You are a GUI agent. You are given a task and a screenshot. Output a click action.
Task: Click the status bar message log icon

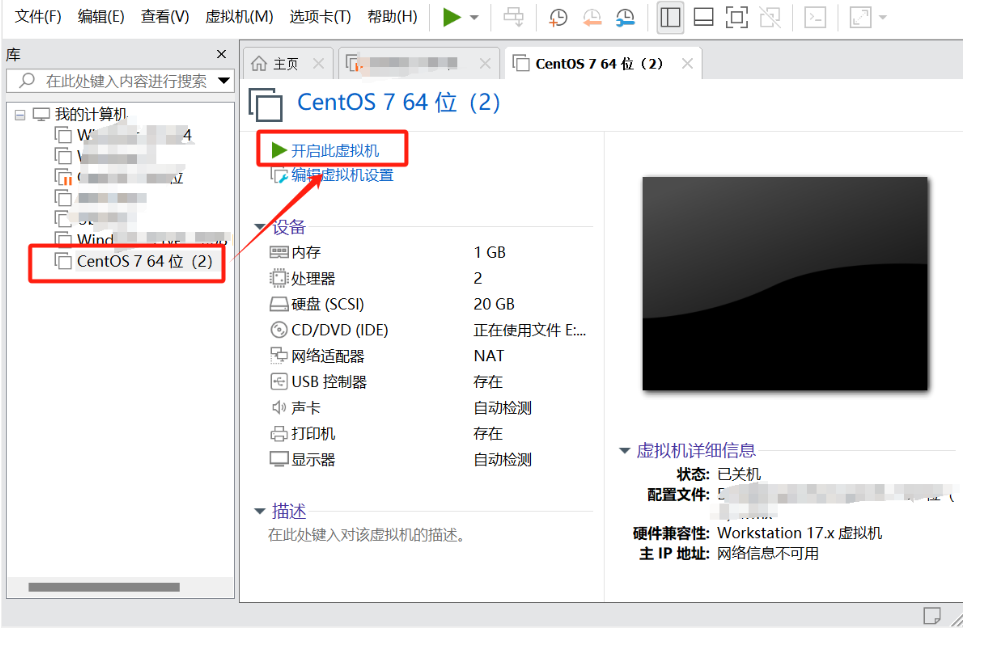tap(932, 616)
